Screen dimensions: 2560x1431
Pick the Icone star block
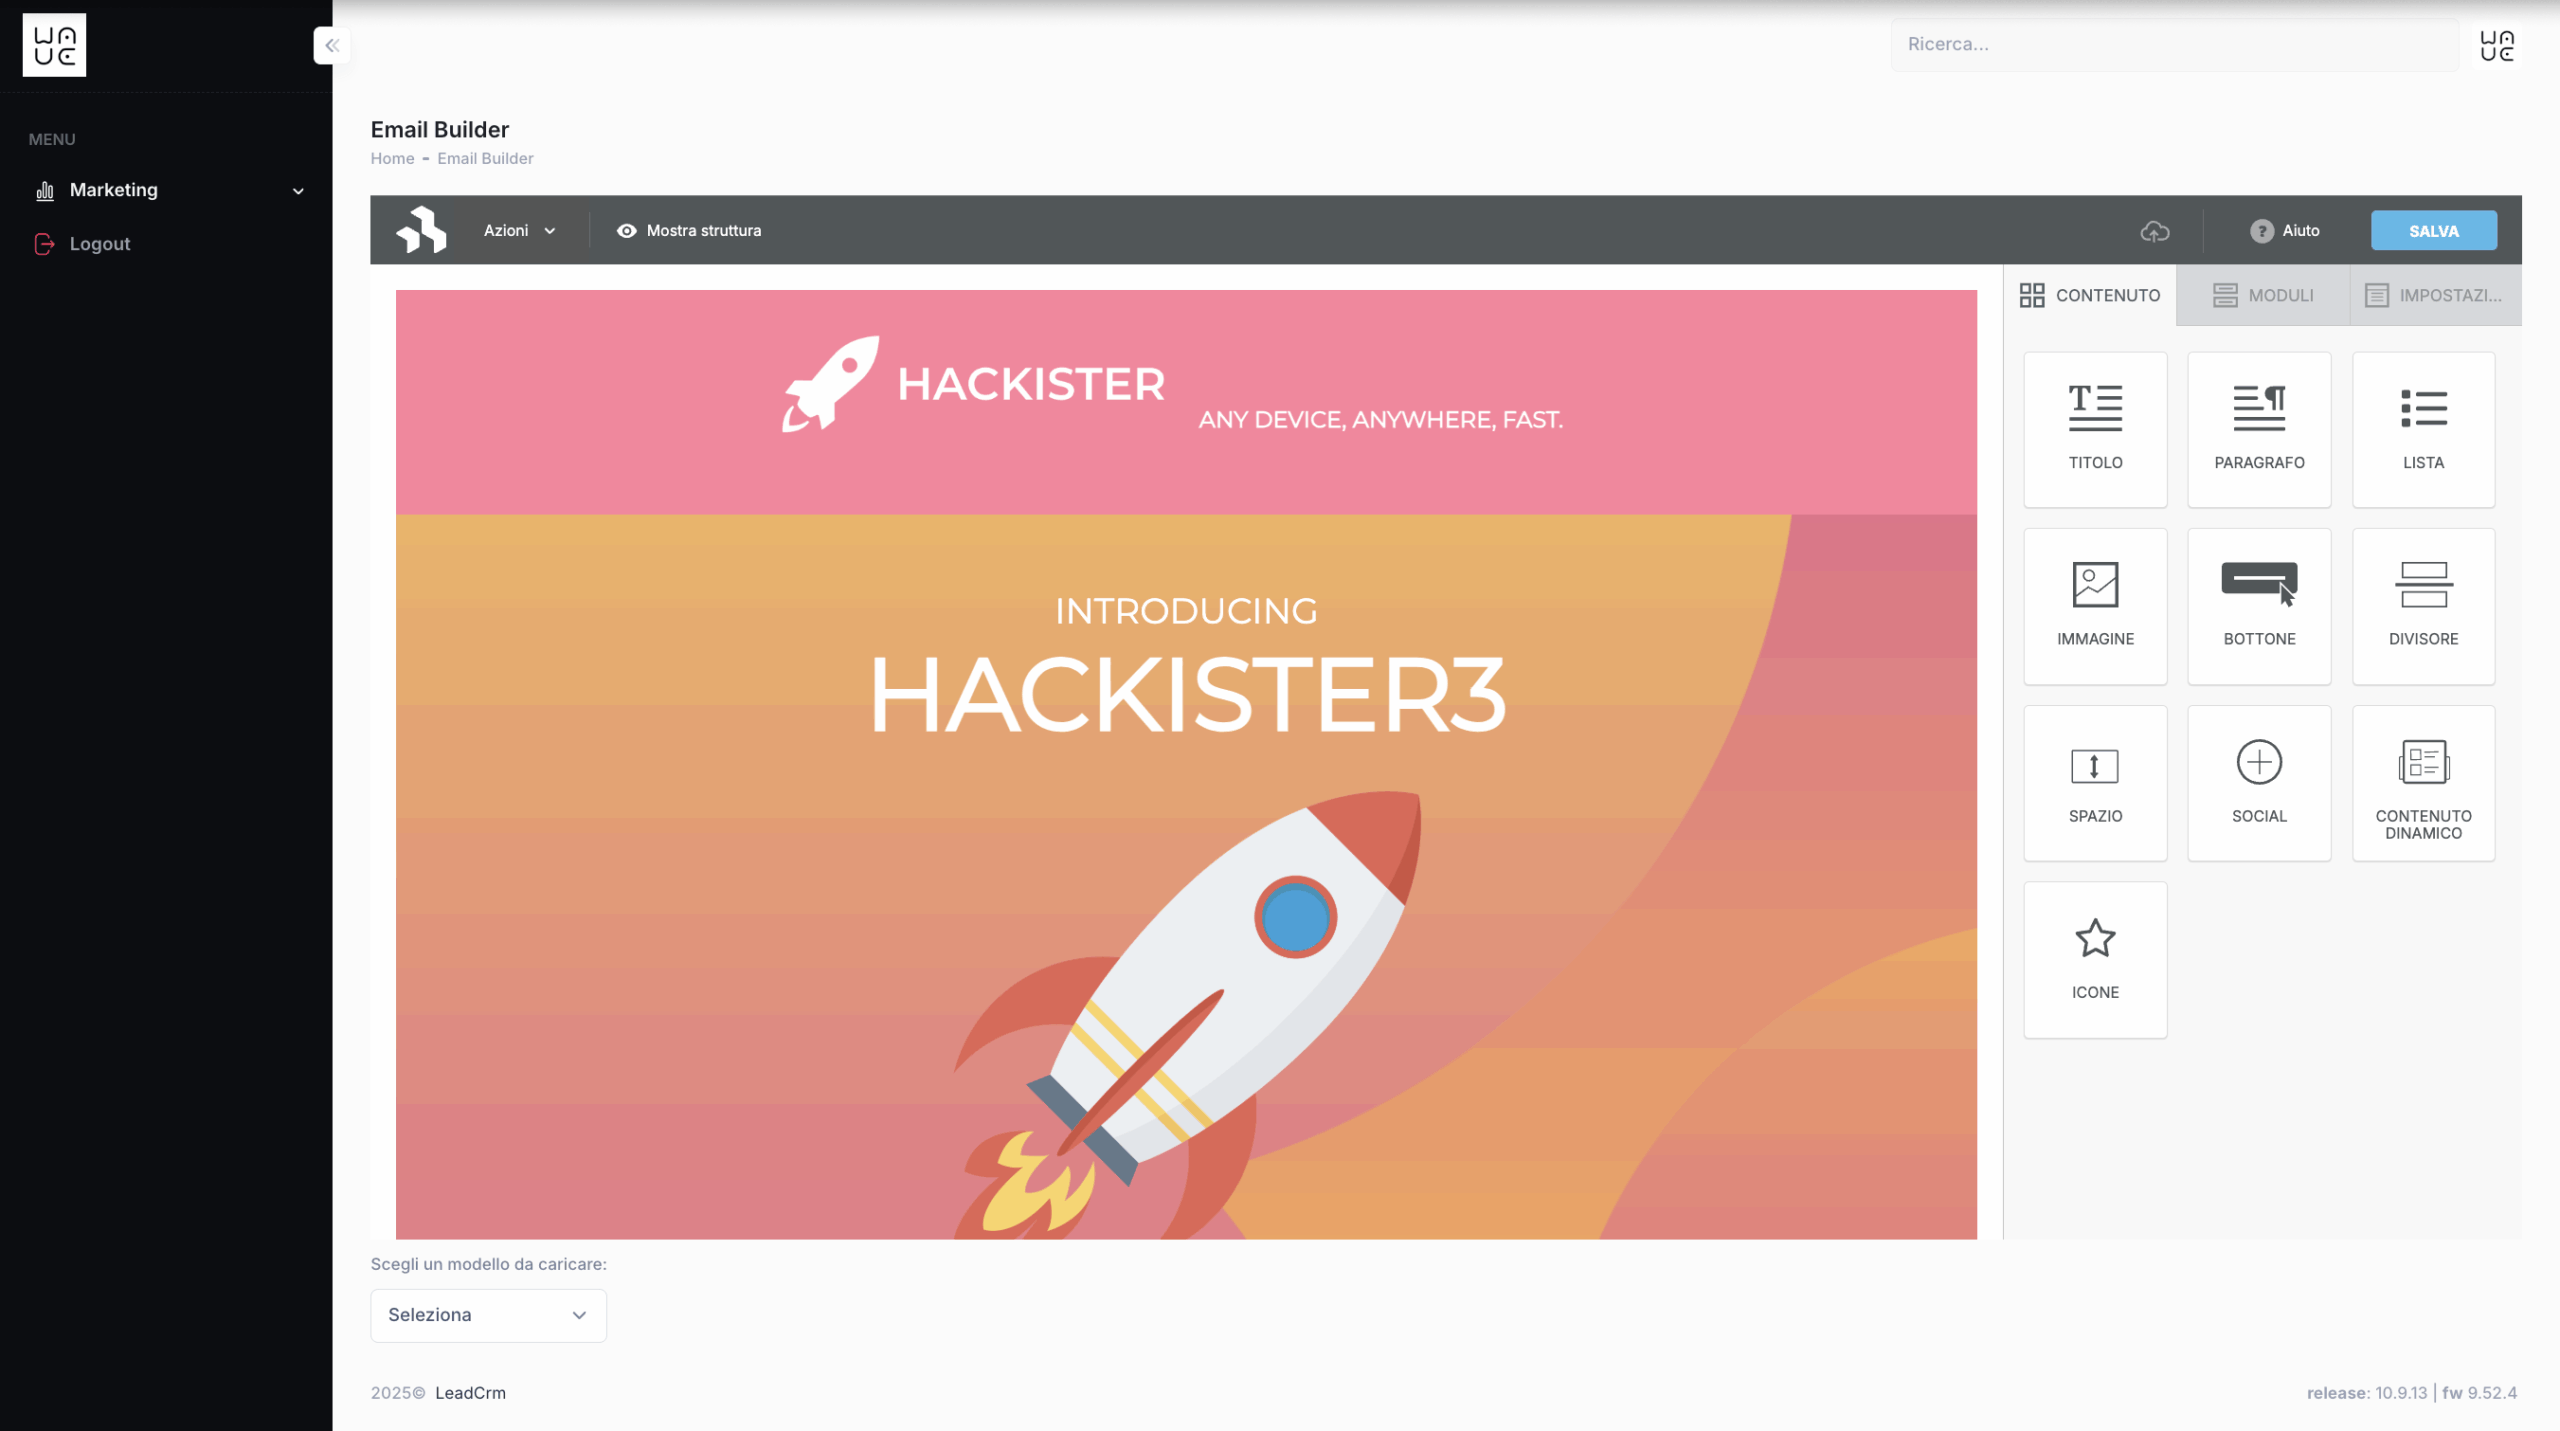[2095, 959]
